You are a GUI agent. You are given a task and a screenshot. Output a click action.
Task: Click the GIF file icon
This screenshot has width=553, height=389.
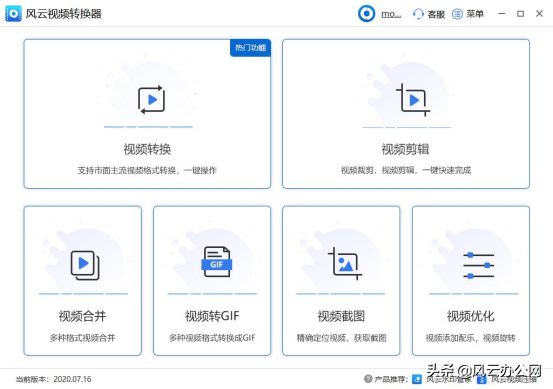coord(217,262)
